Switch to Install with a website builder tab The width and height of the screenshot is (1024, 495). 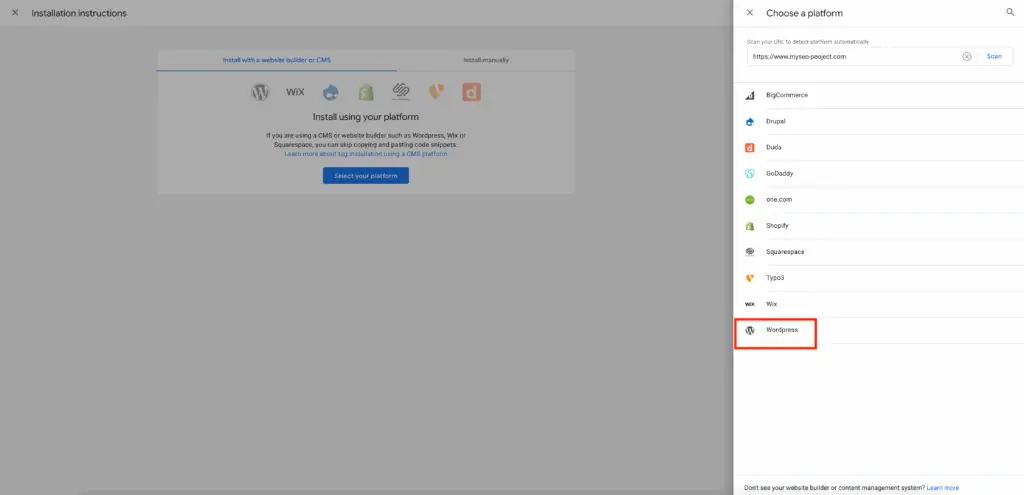click(x=277, y=60)
